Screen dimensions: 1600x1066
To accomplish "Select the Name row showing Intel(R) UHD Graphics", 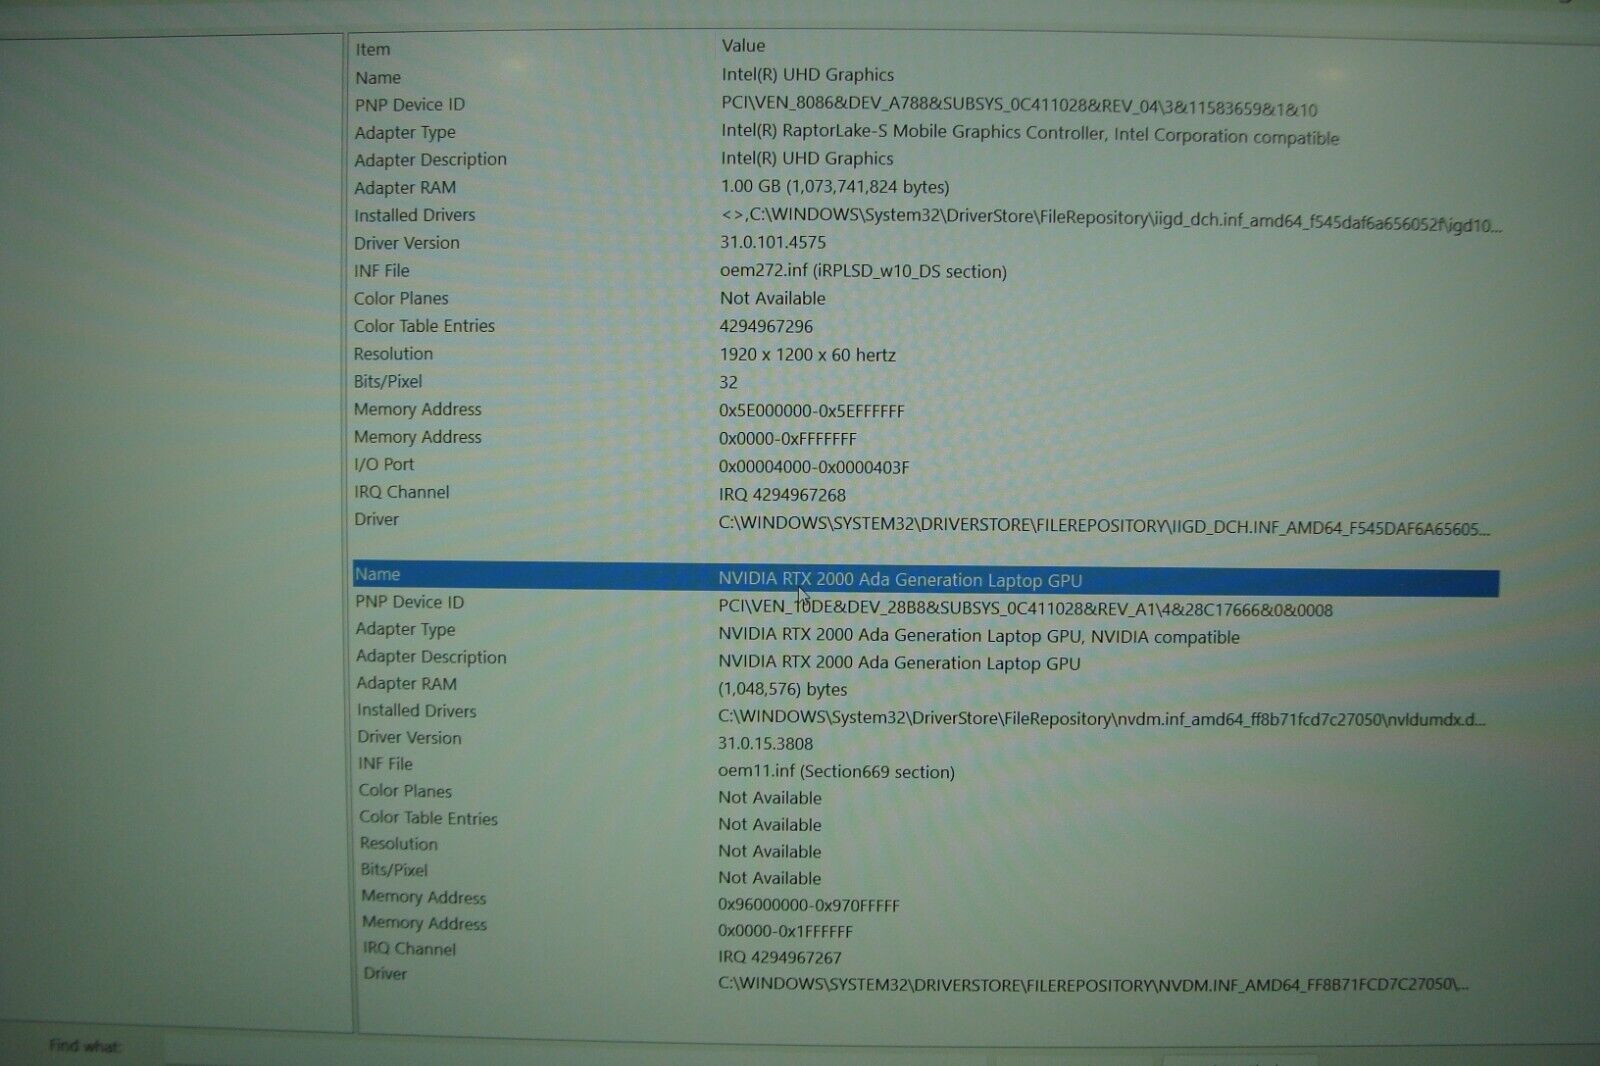I will click(925, 76).
